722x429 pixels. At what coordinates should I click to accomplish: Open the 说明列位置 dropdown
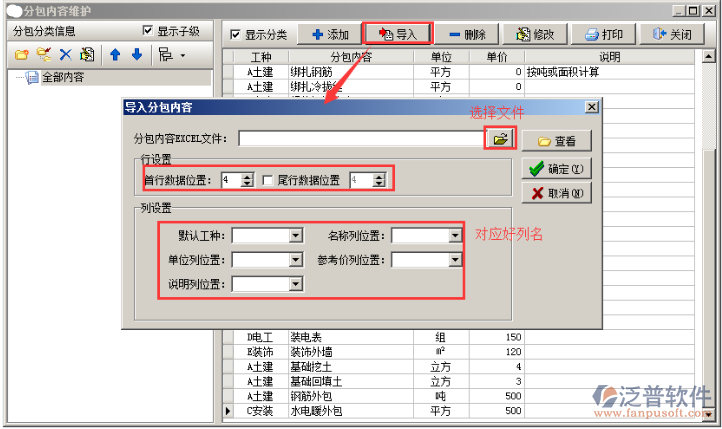pyautogui.click(x=296, y=284)
